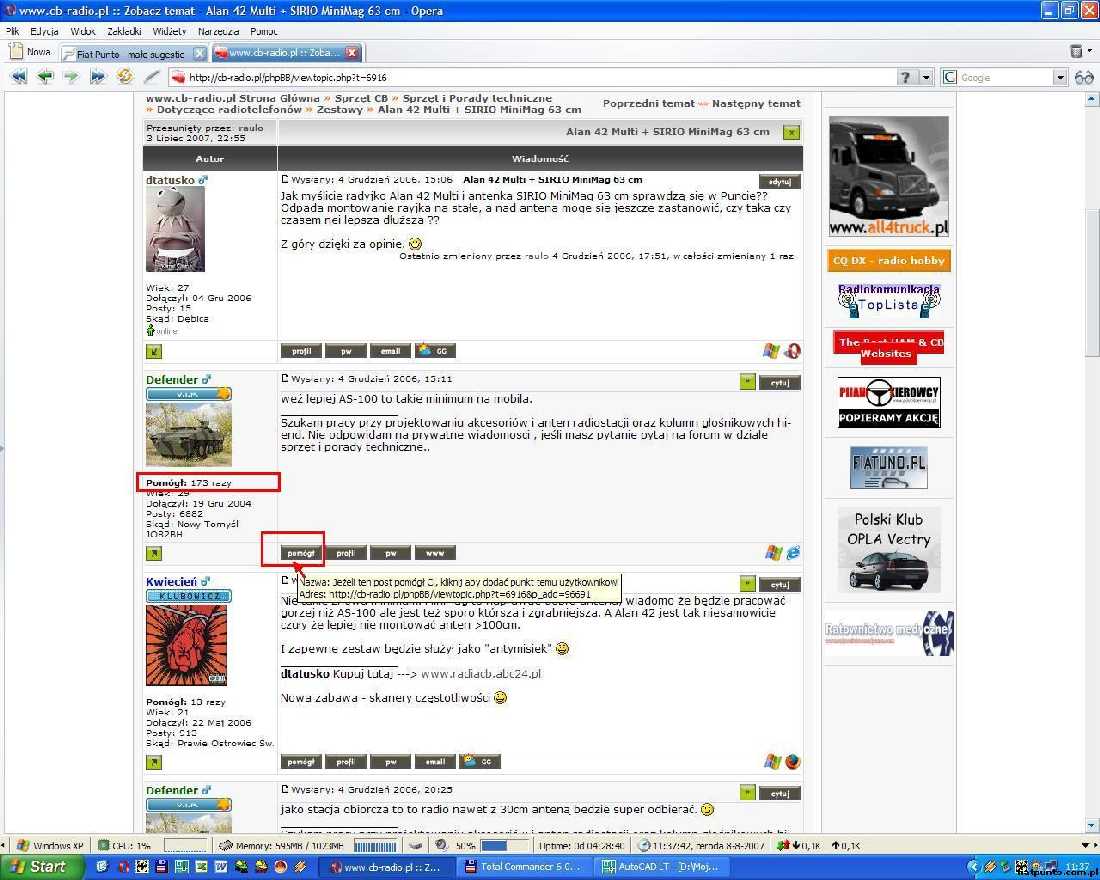Open the Zakładki menu
Image resolution: width=1100 pixels, height=880 pixels.
click(124, 31)
